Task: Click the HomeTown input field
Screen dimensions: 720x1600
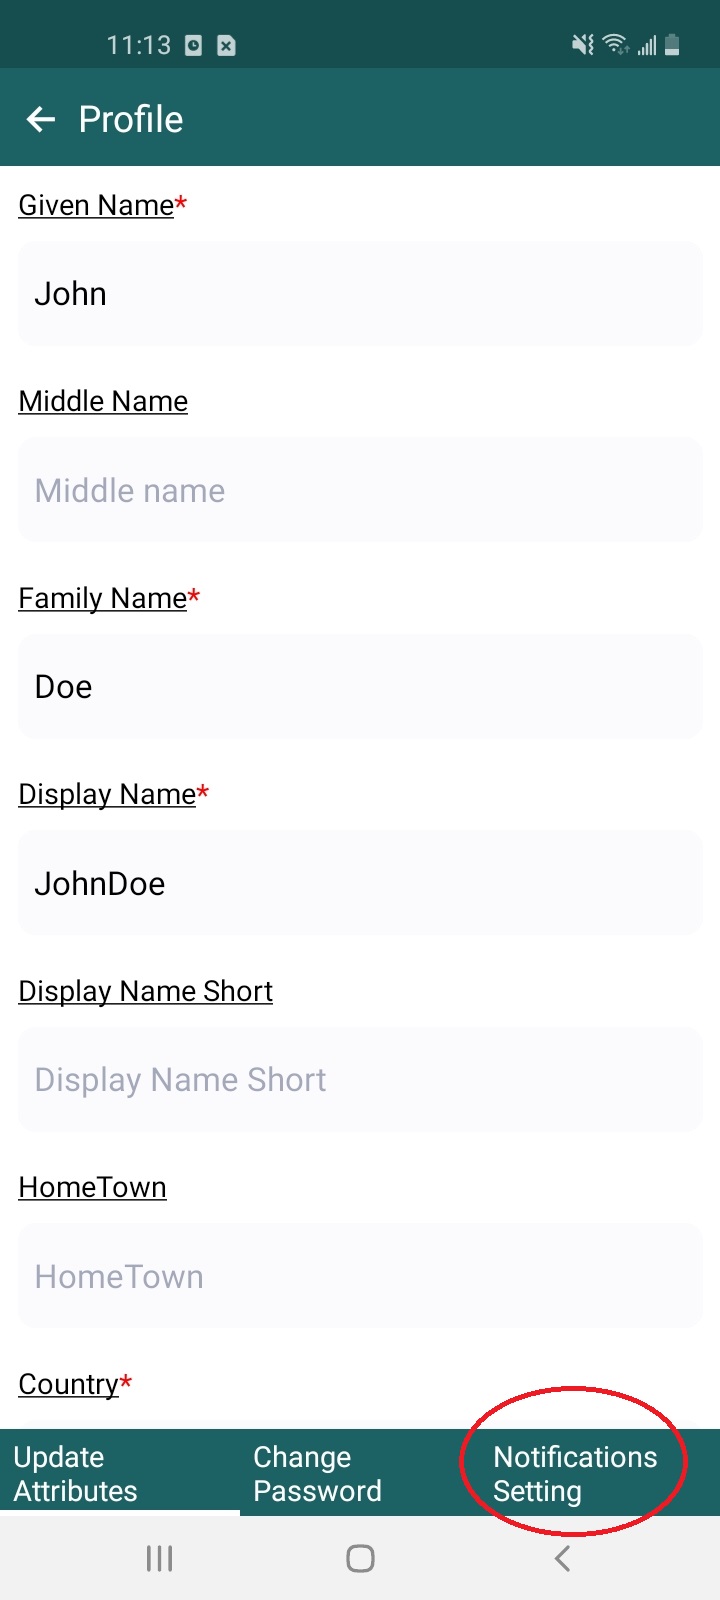Action: tap(360, 1275)
